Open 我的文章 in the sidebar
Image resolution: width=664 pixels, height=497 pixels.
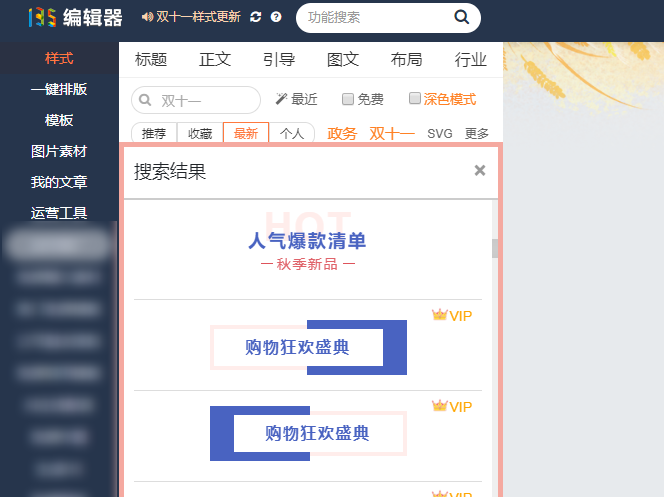click(59, 182)
